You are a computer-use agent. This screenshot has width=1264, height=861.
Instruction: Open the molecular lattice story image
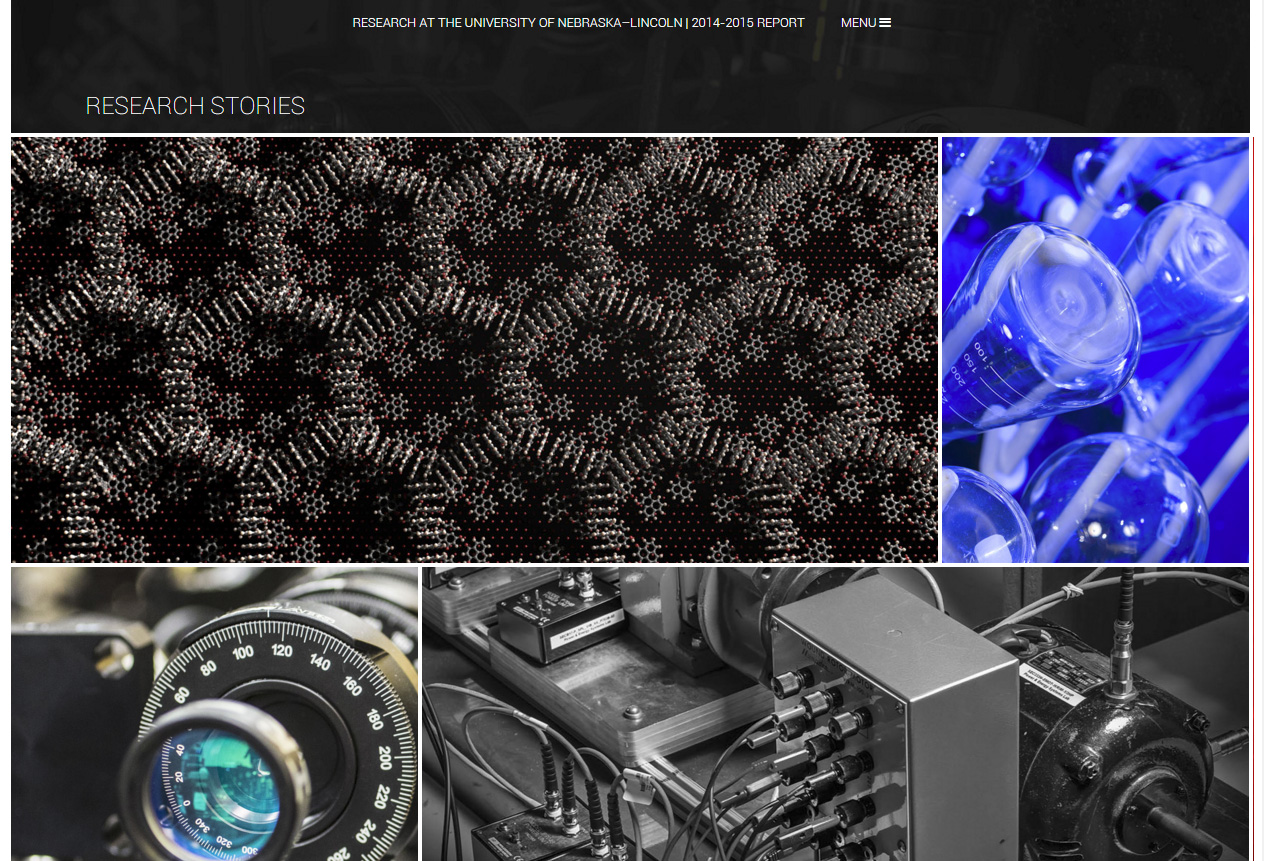tap(474, 350)
